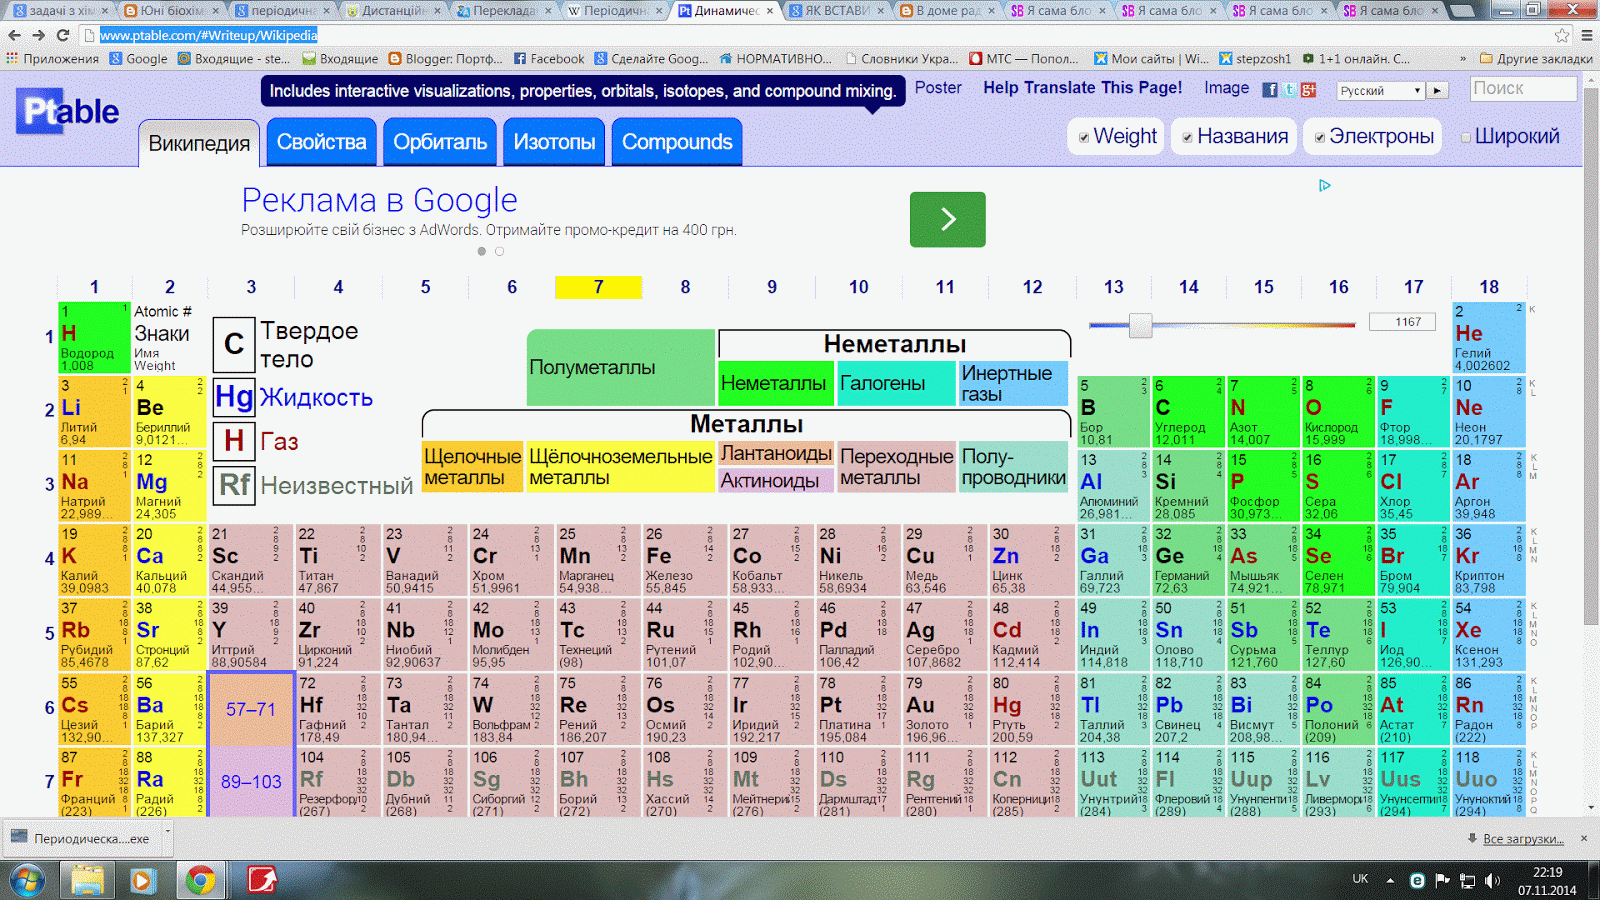
Task: Open the red app icon in the taskbar
Action: (x=262, y=881)
